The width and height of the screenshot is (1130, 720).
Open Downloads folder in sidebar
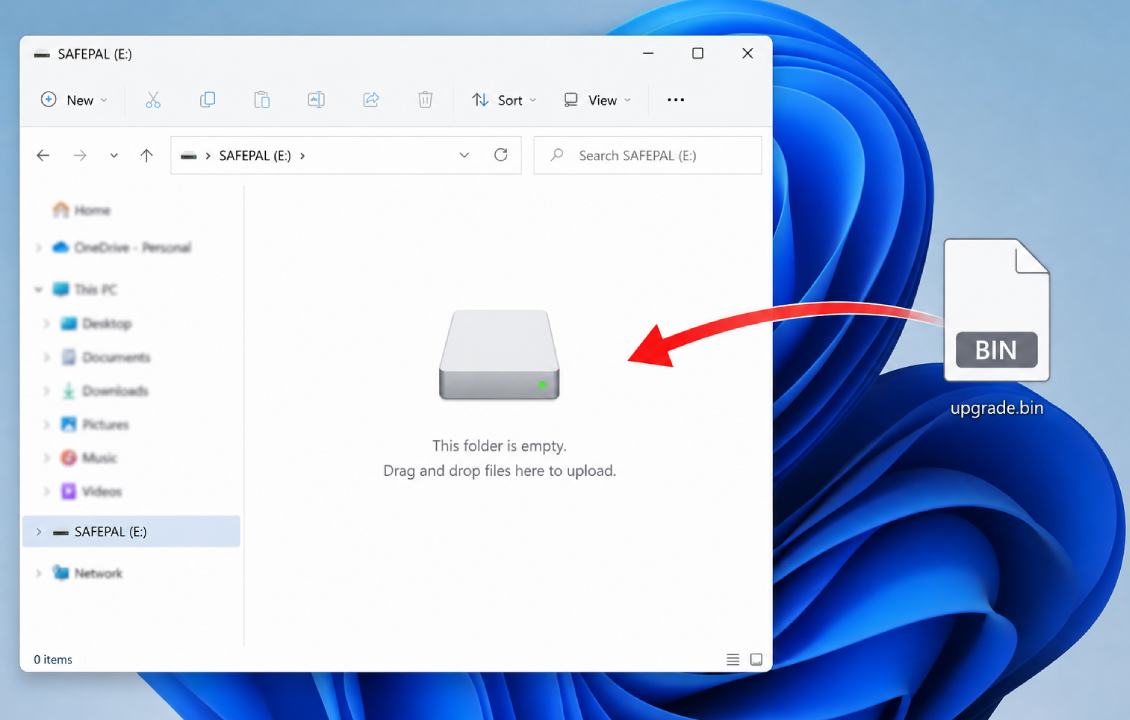click(104, 391)
